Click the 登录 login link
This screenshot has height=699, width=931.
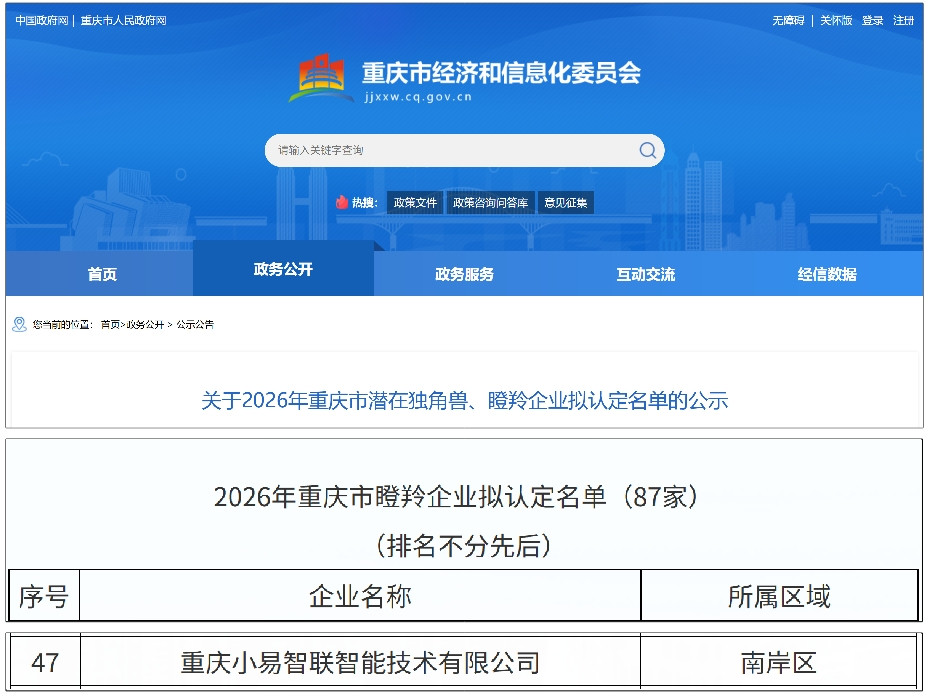click(x=872, y=20)
